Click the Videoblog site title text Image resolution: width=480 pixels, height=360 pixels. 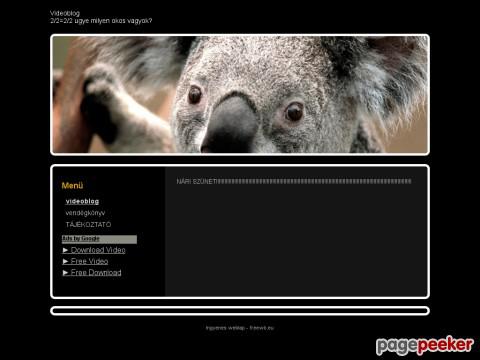(x=65, y=13)
